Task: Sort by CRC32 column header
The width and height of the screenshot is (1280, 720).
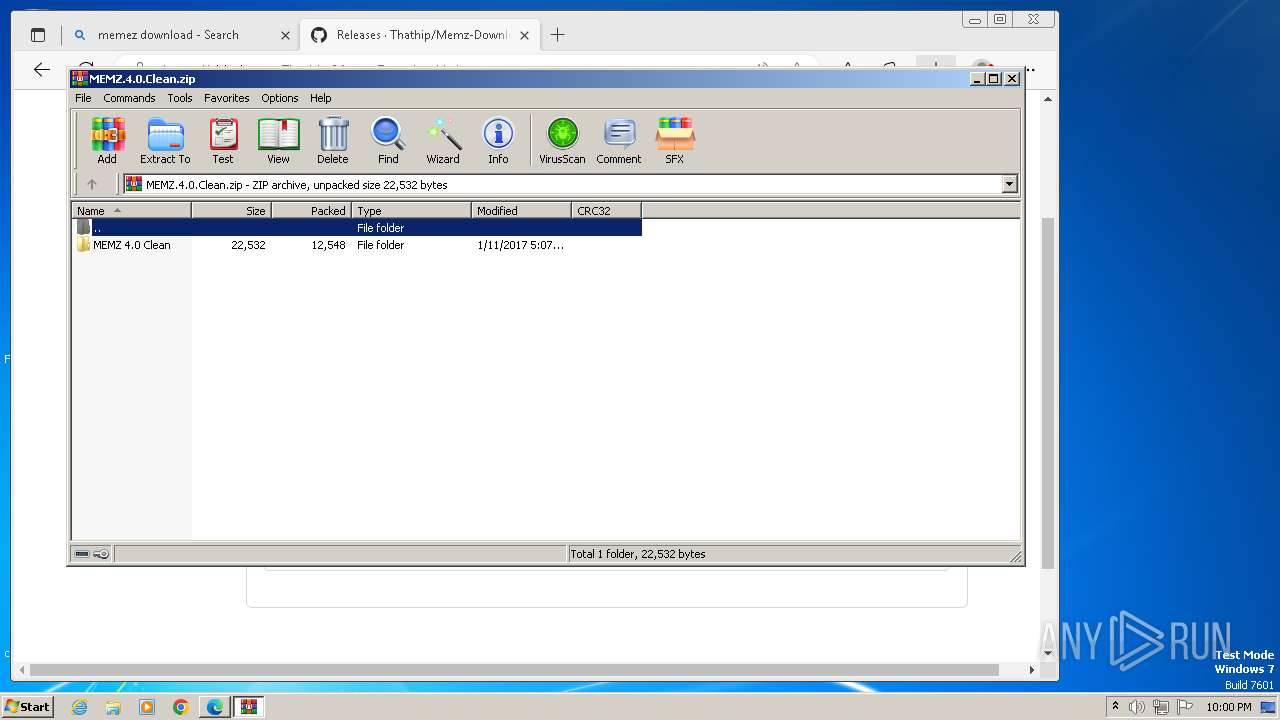Action: tap(606, 211)
